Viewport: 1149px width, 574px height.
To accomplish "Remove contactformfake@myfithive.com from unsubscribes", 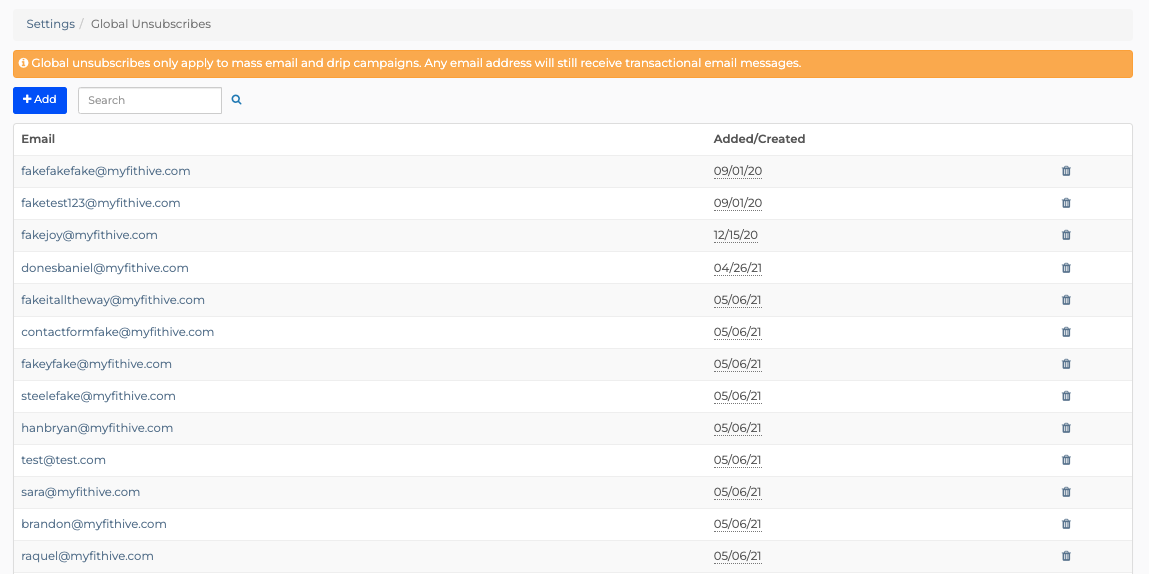I will (x=1066, y=332).
